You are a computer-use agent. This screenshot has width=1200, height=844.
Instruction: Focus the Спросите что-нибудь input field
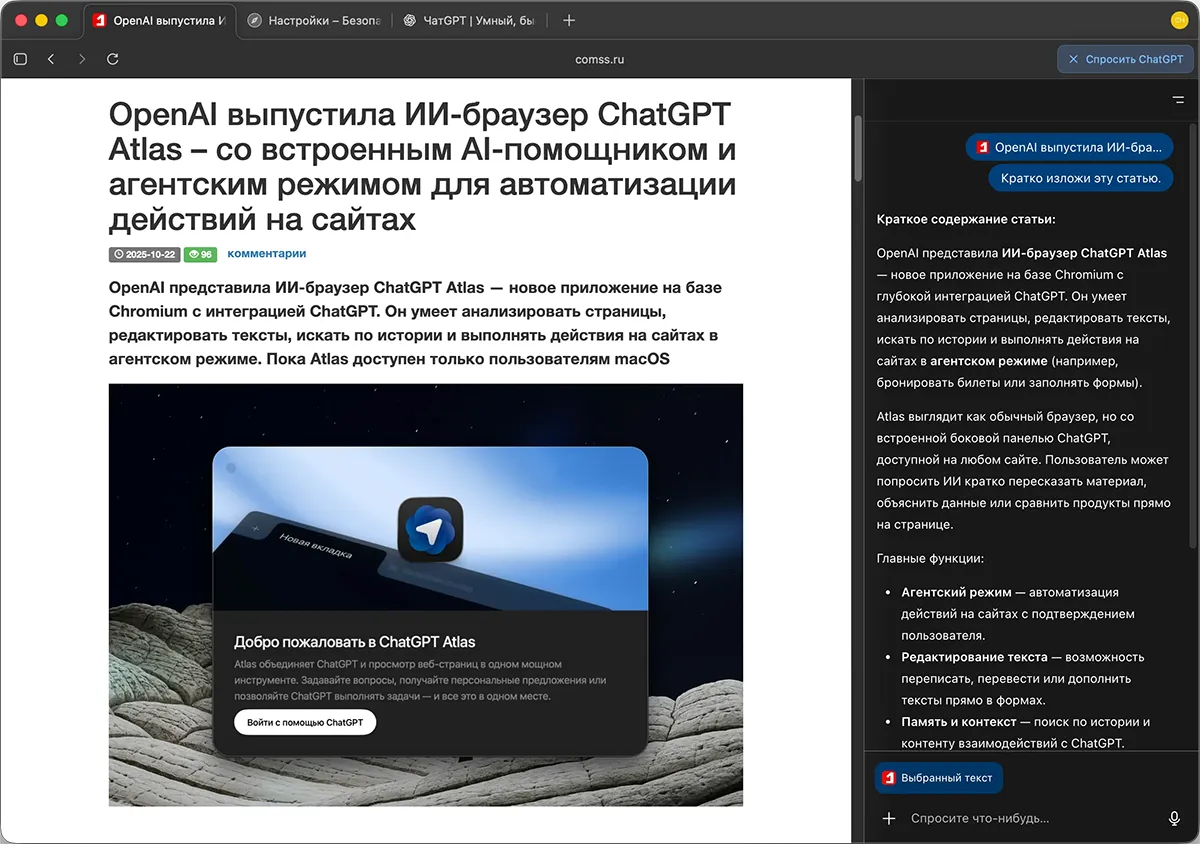tap(1032, 818)
